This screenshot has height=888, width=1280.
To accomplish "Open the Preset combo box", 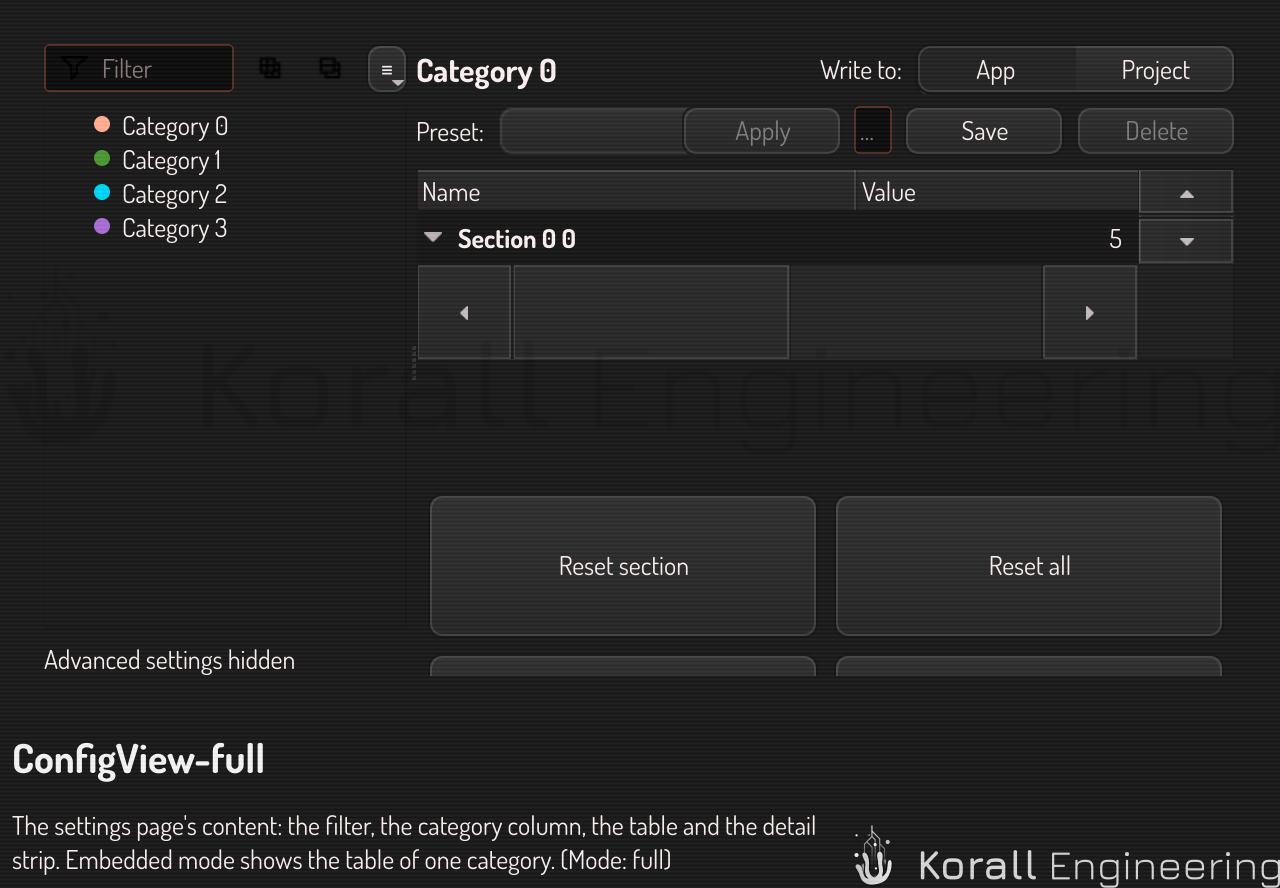I will pyautogui.click(x=592, y=131).
